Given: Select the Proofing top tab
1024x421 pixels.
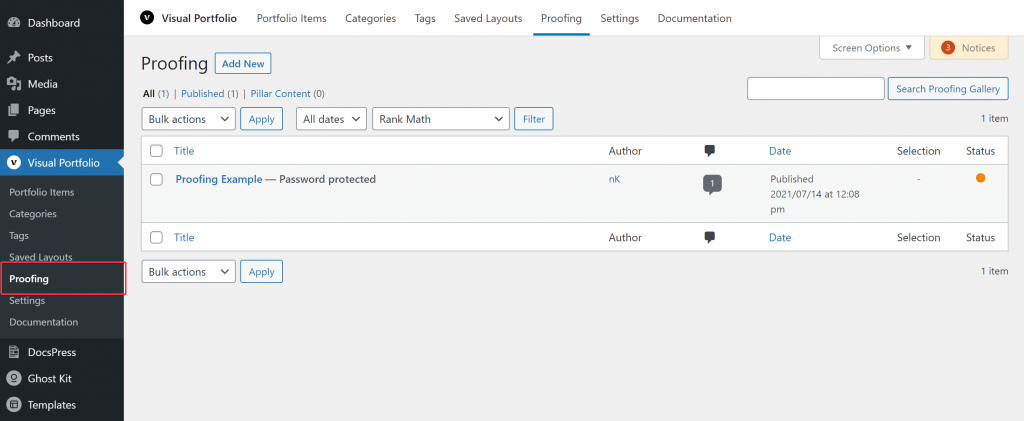Looking at the screenshot, I should tap(561, 18).
